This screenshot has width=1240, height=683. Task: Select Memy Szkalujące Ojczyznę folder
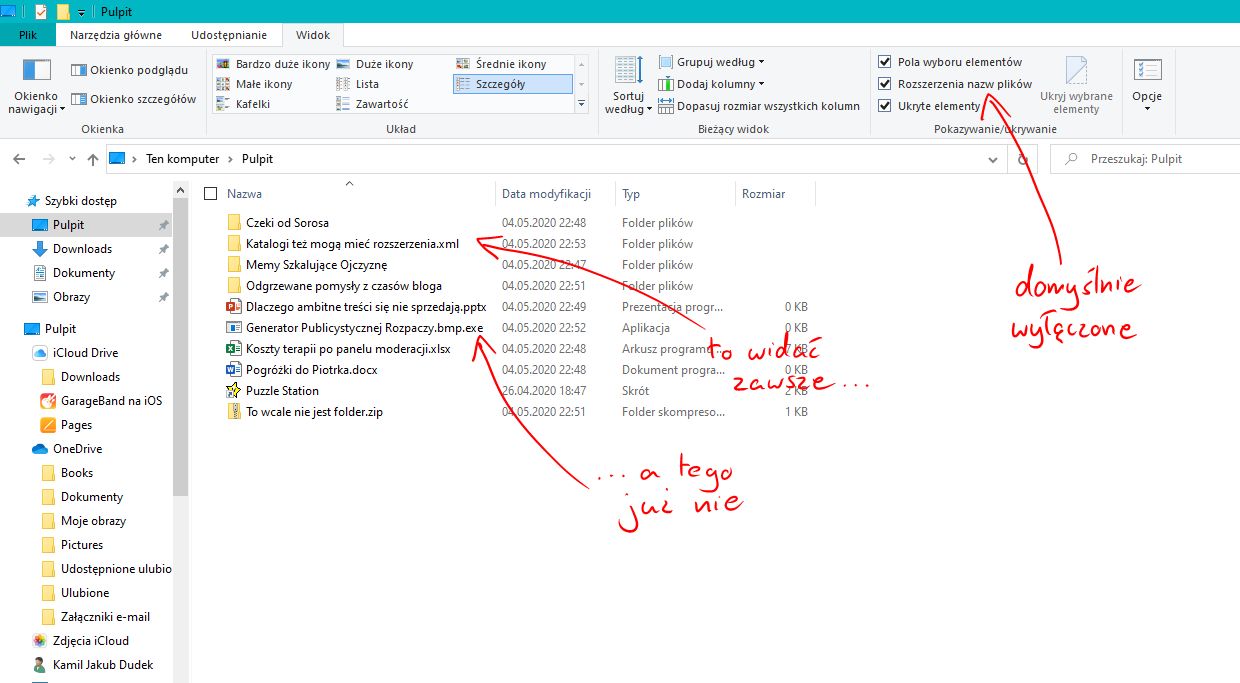[x=316, y=265]
